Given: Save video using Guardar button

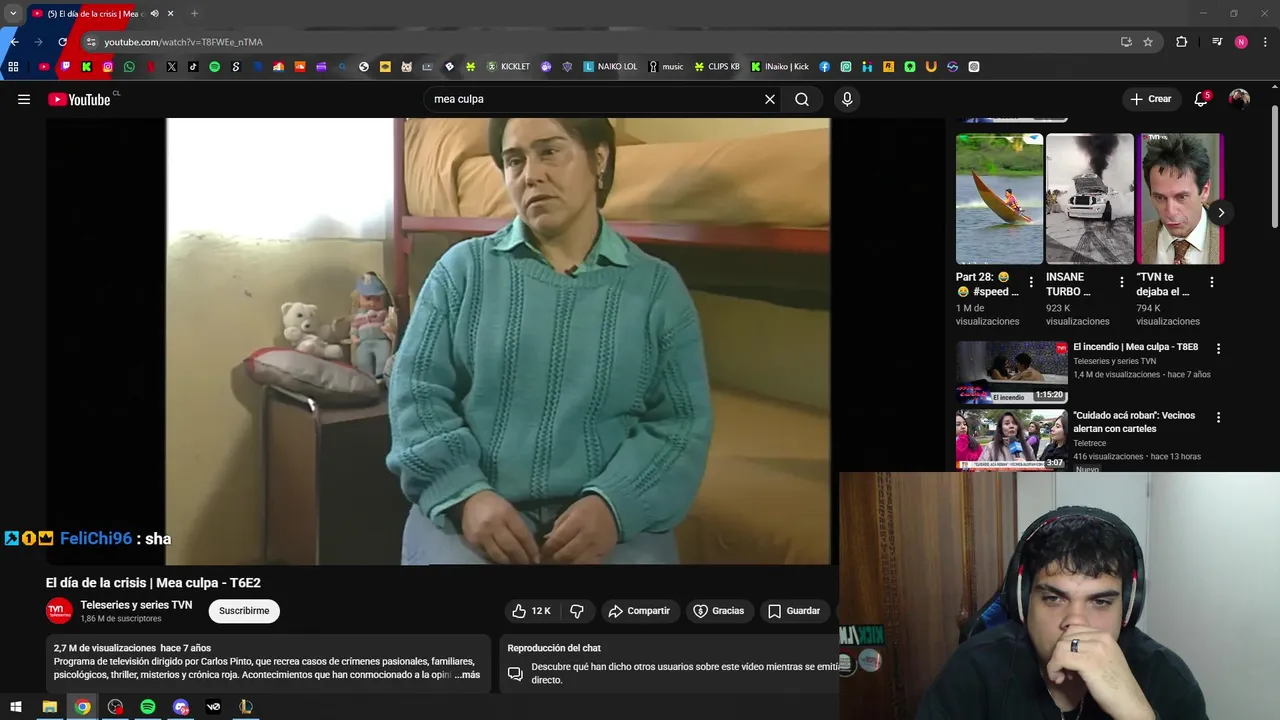Looking at the screenshot, I should click(794, 611).
